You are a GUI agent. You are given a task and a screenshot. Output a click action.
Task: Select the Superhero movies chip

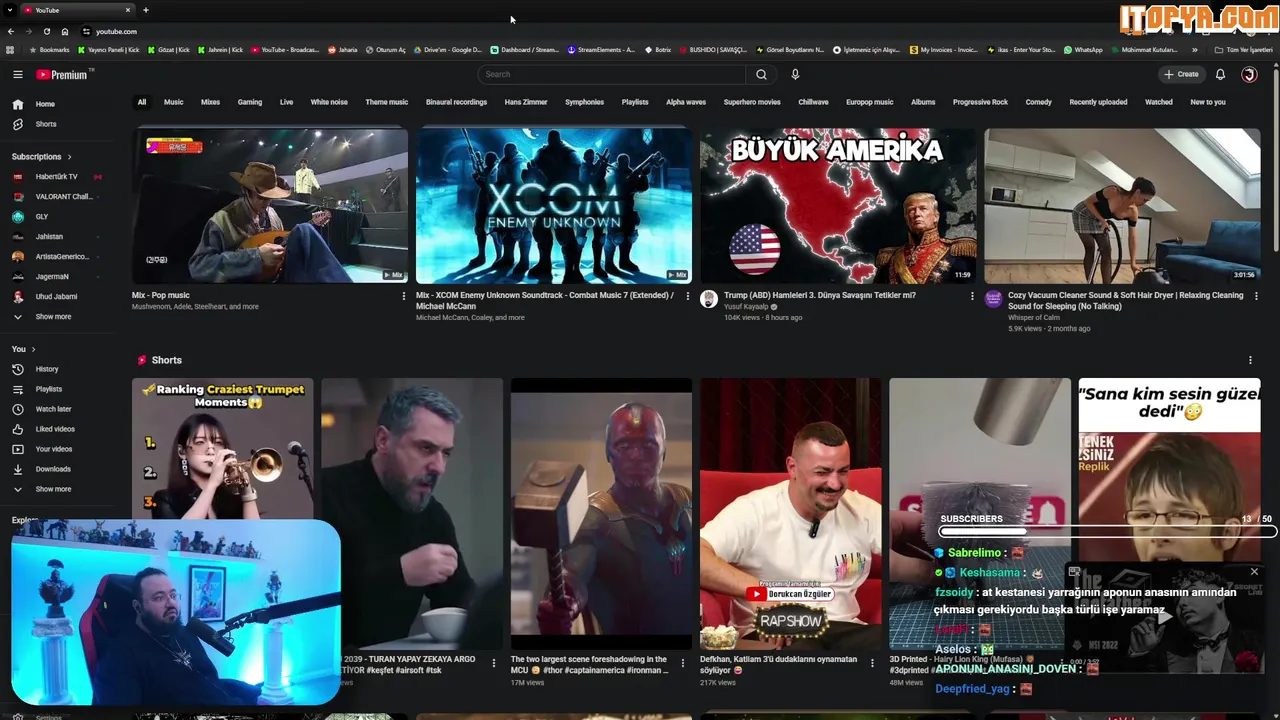coord(752,102)
